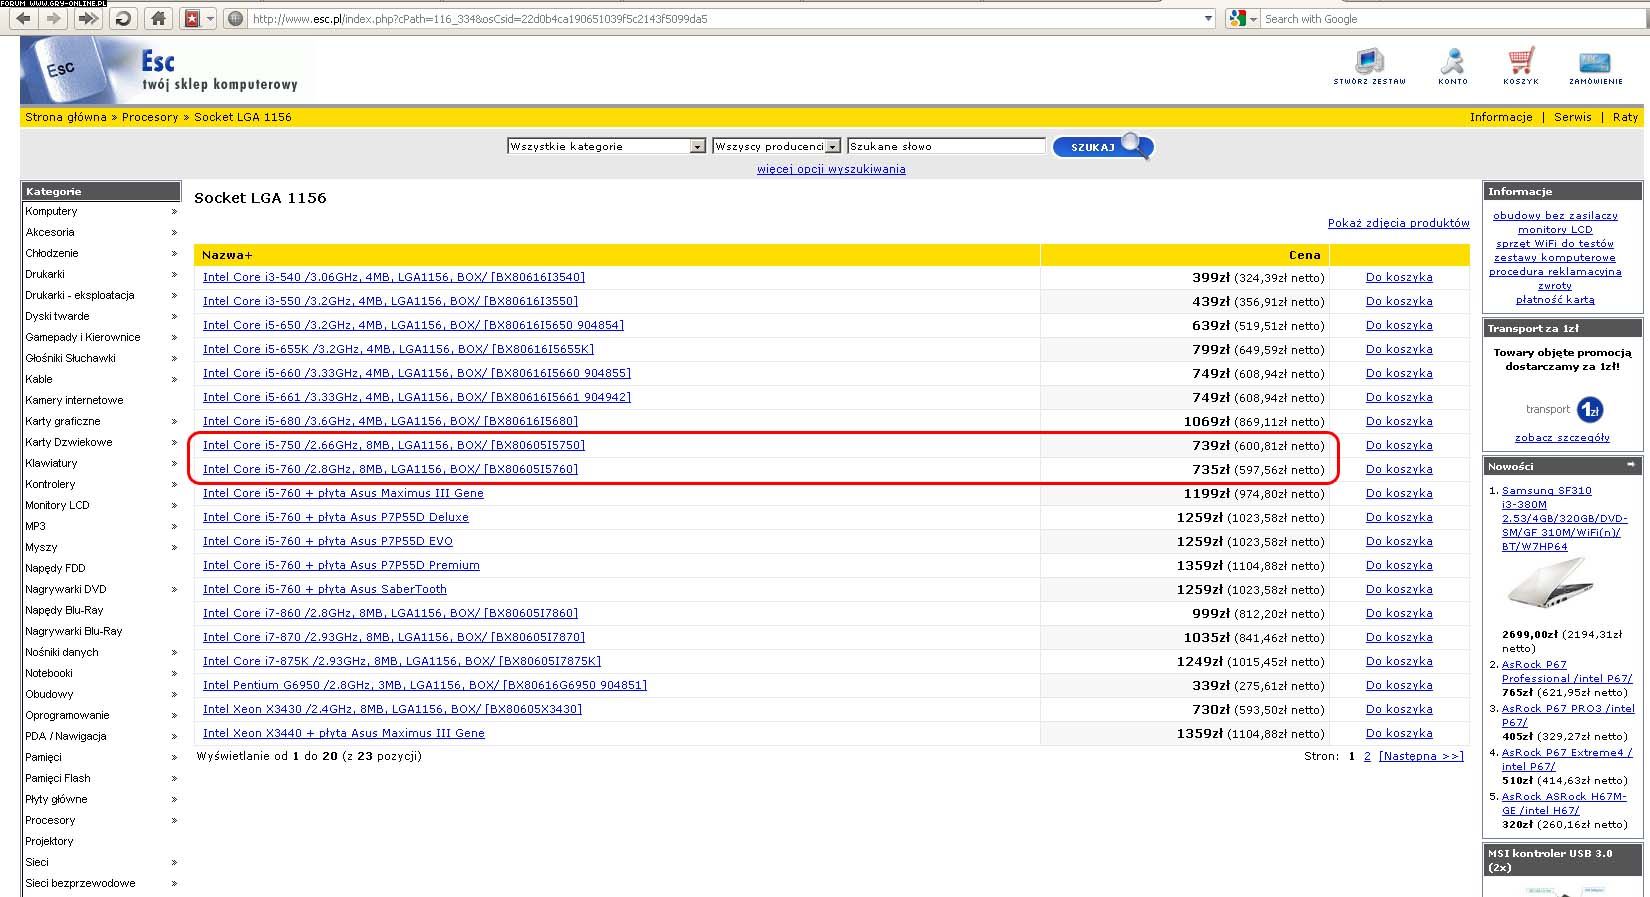
Task: Open the Intel Core i5-750 product link
Action: coord(393,445)
